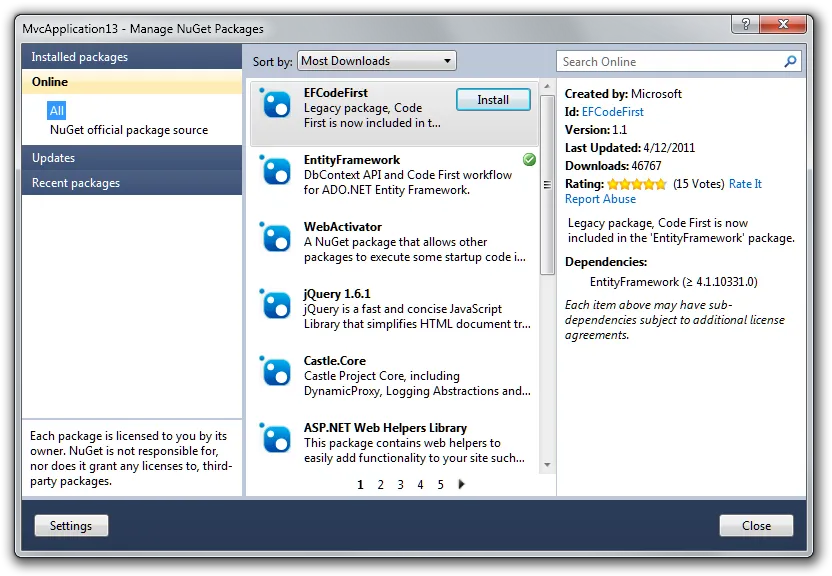Go to page 5
832x576 pixels.
coord(440,484)
